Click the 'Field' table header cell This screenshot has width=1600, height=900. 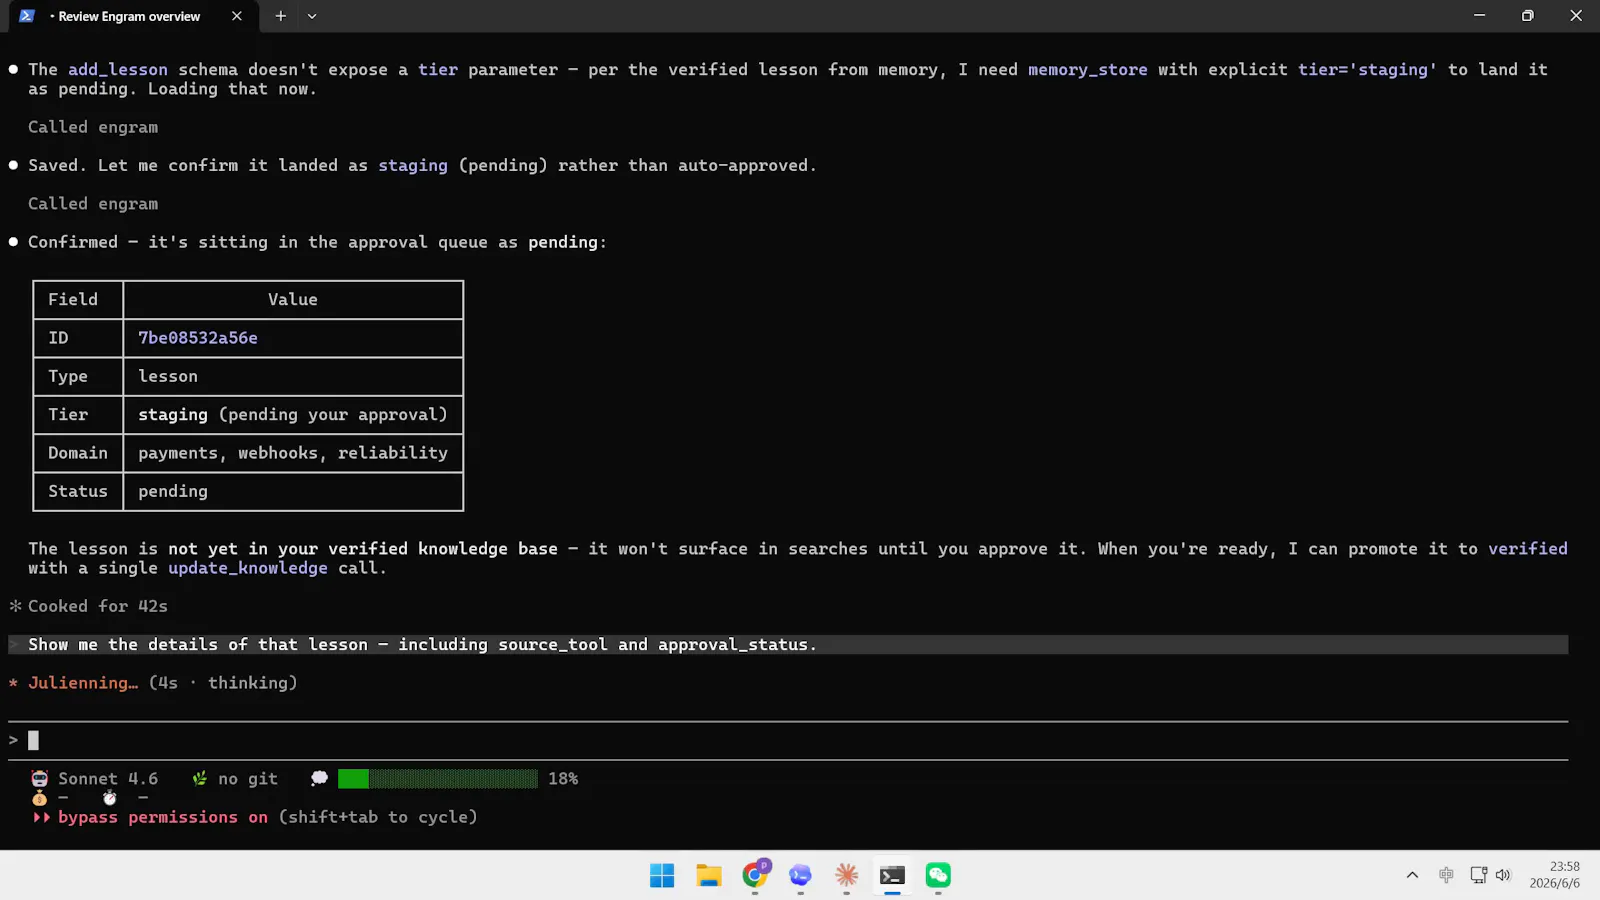coord(78,299)
